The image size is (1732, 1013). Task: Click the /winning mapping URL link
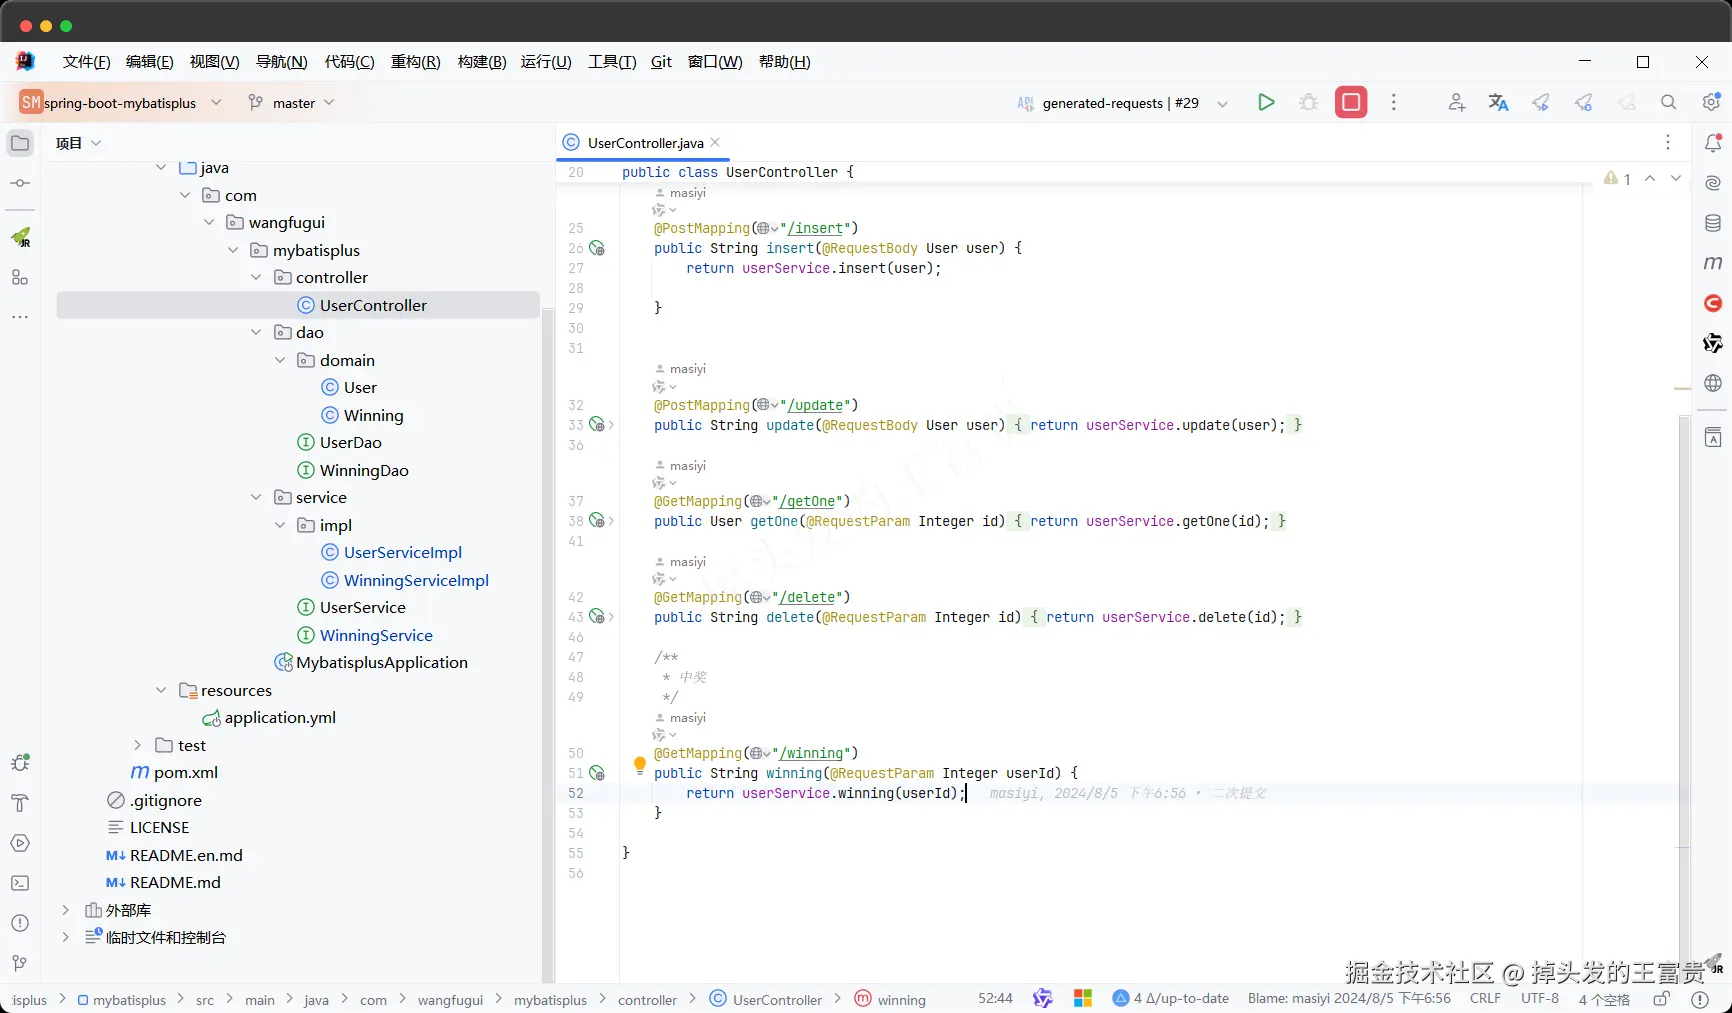pyautogui.click(x=813, y=753)
